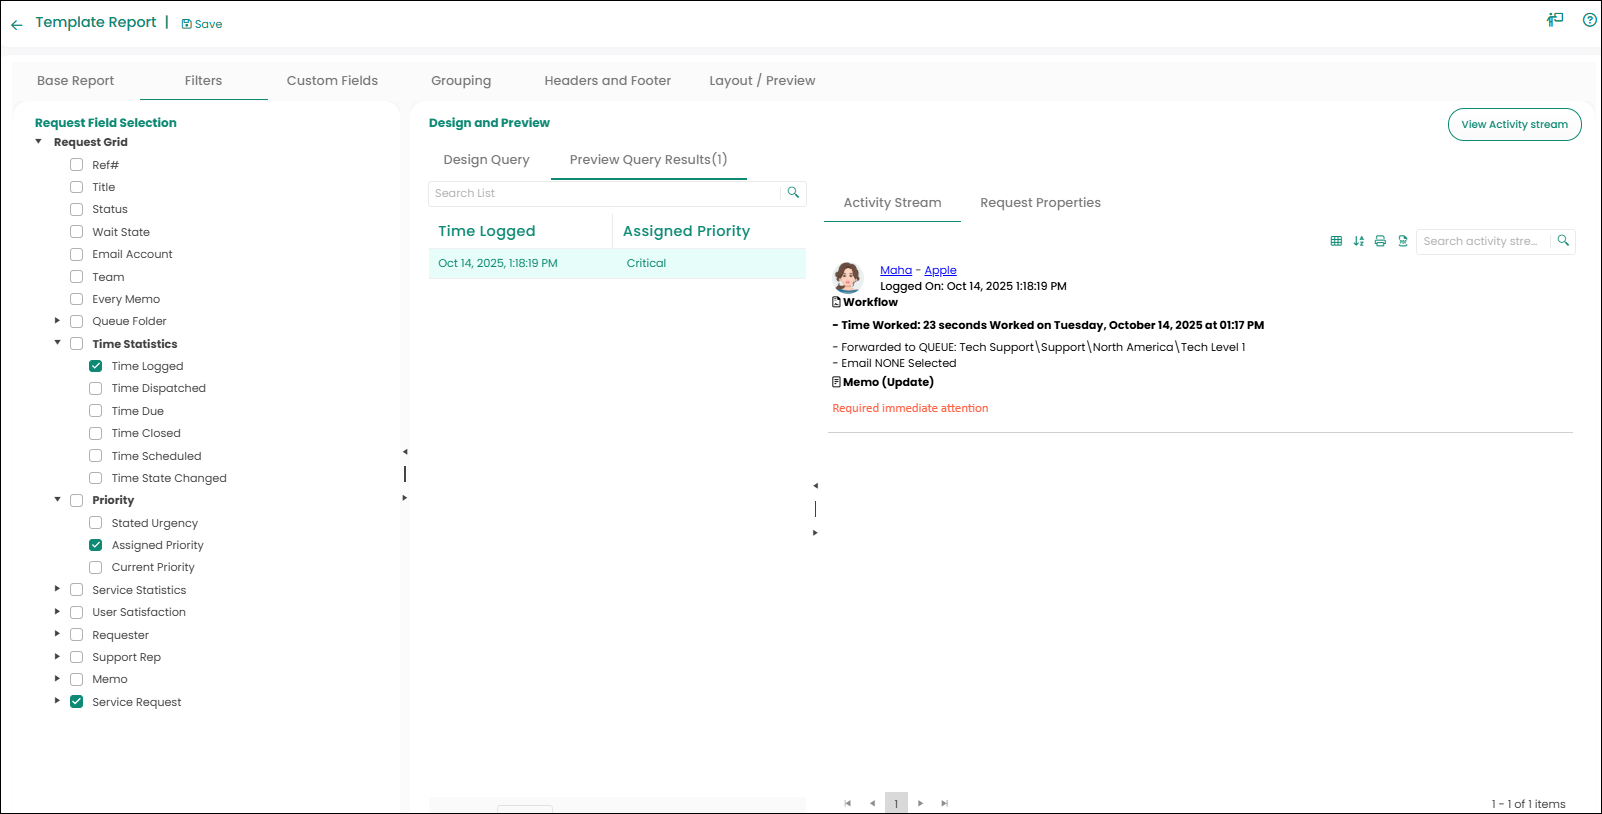Click the presenter tutorial icon in header
The width and height of the screenshot is (1602, 814).
tap(1555, 20)
